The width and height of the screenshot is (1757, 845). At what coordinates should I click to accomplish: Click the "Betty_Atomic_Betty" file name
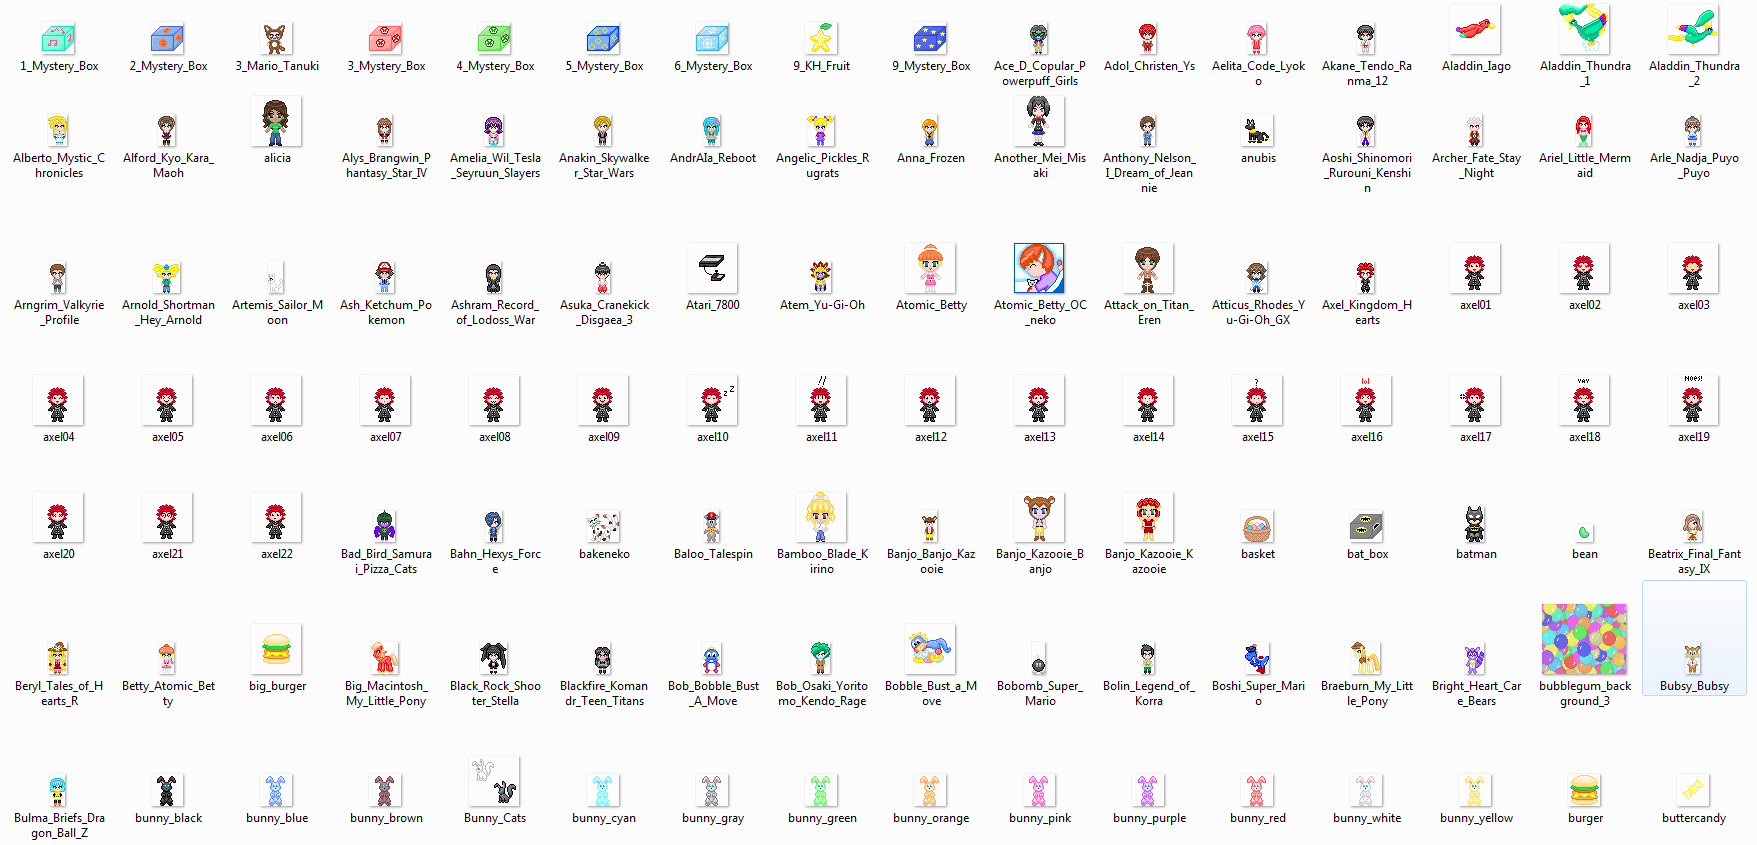pos(168,693)
